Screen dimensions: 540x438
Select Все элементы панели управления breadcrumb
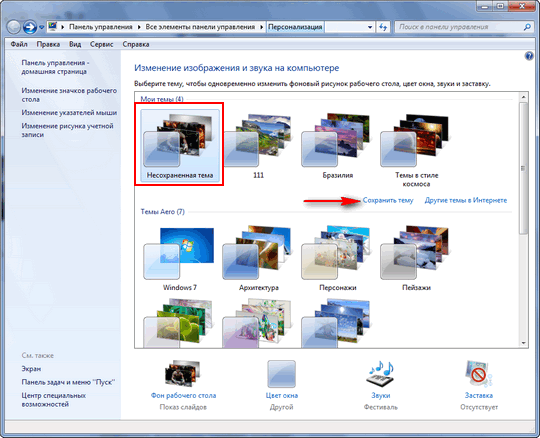click(x=200, y=27)
